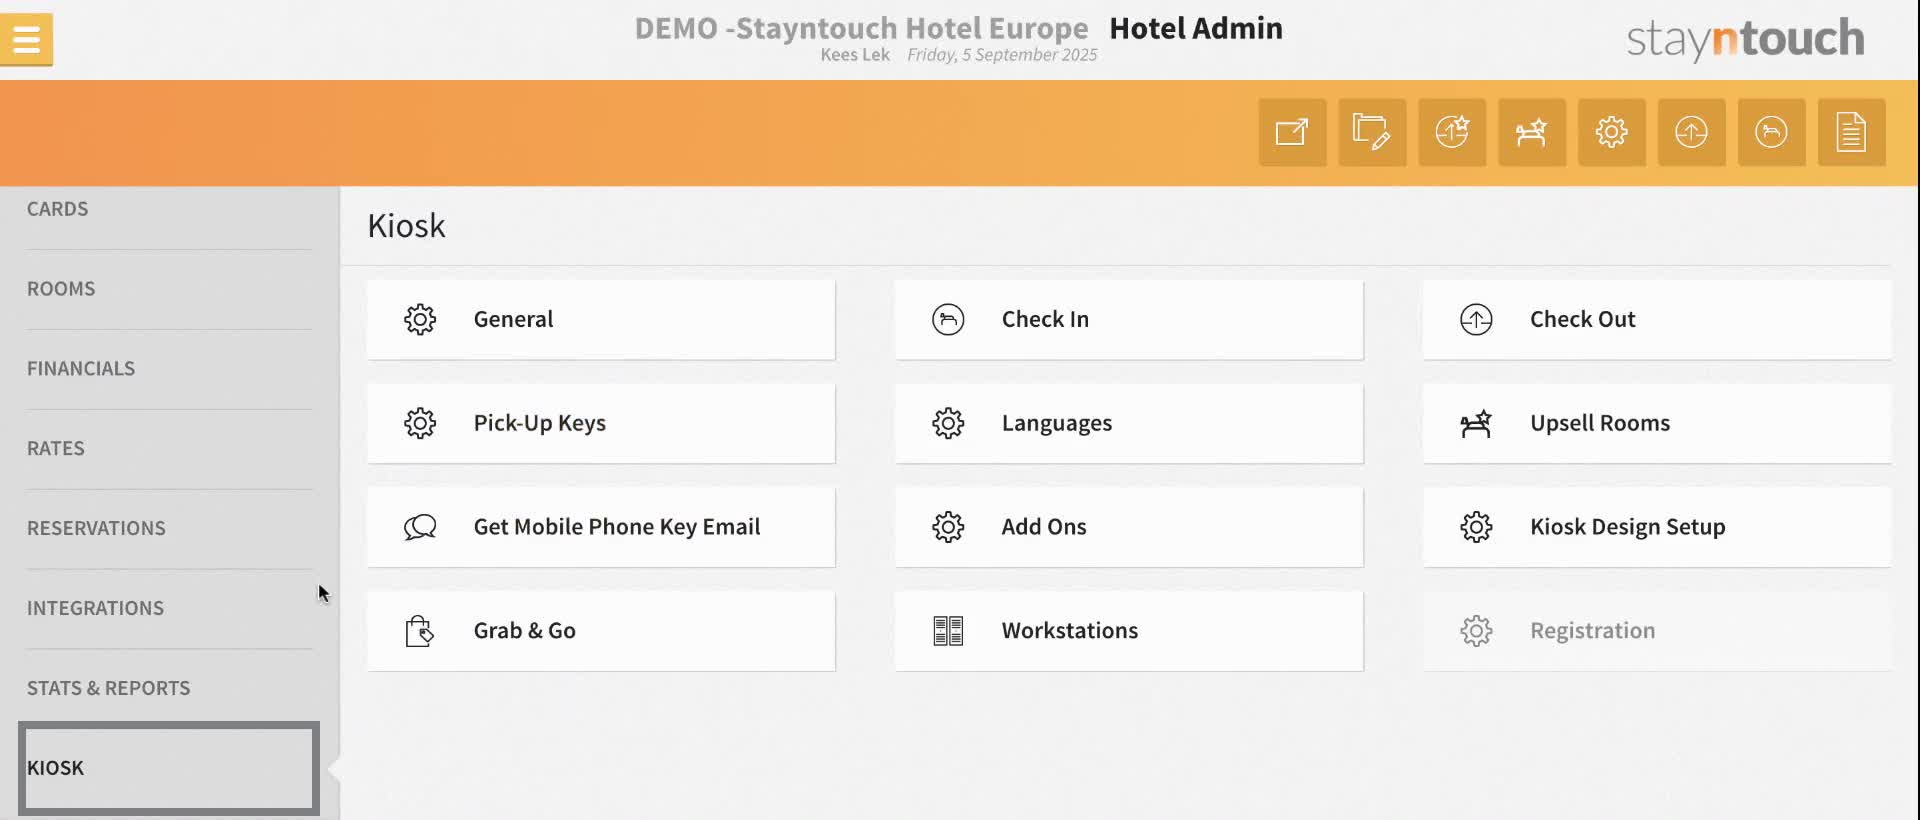This screenshot has height=820, width=1920.
Task: Click the gear icon beside General
Action: tap(420, 319)
